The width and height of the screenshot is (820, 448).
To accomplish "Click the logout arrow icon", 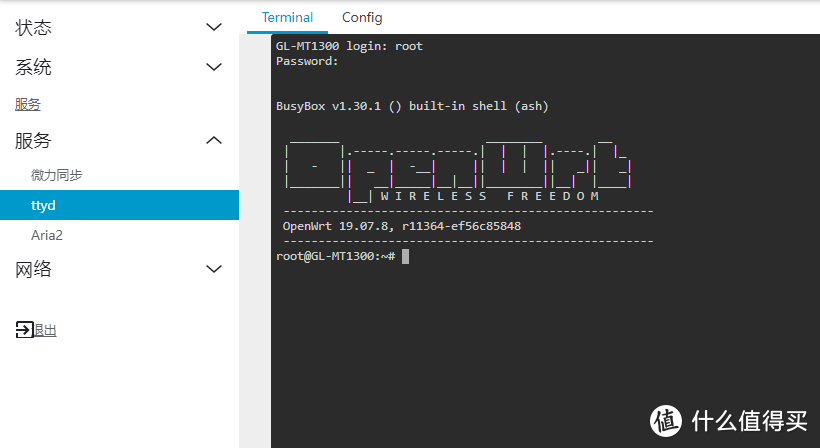I will (24, 329).
